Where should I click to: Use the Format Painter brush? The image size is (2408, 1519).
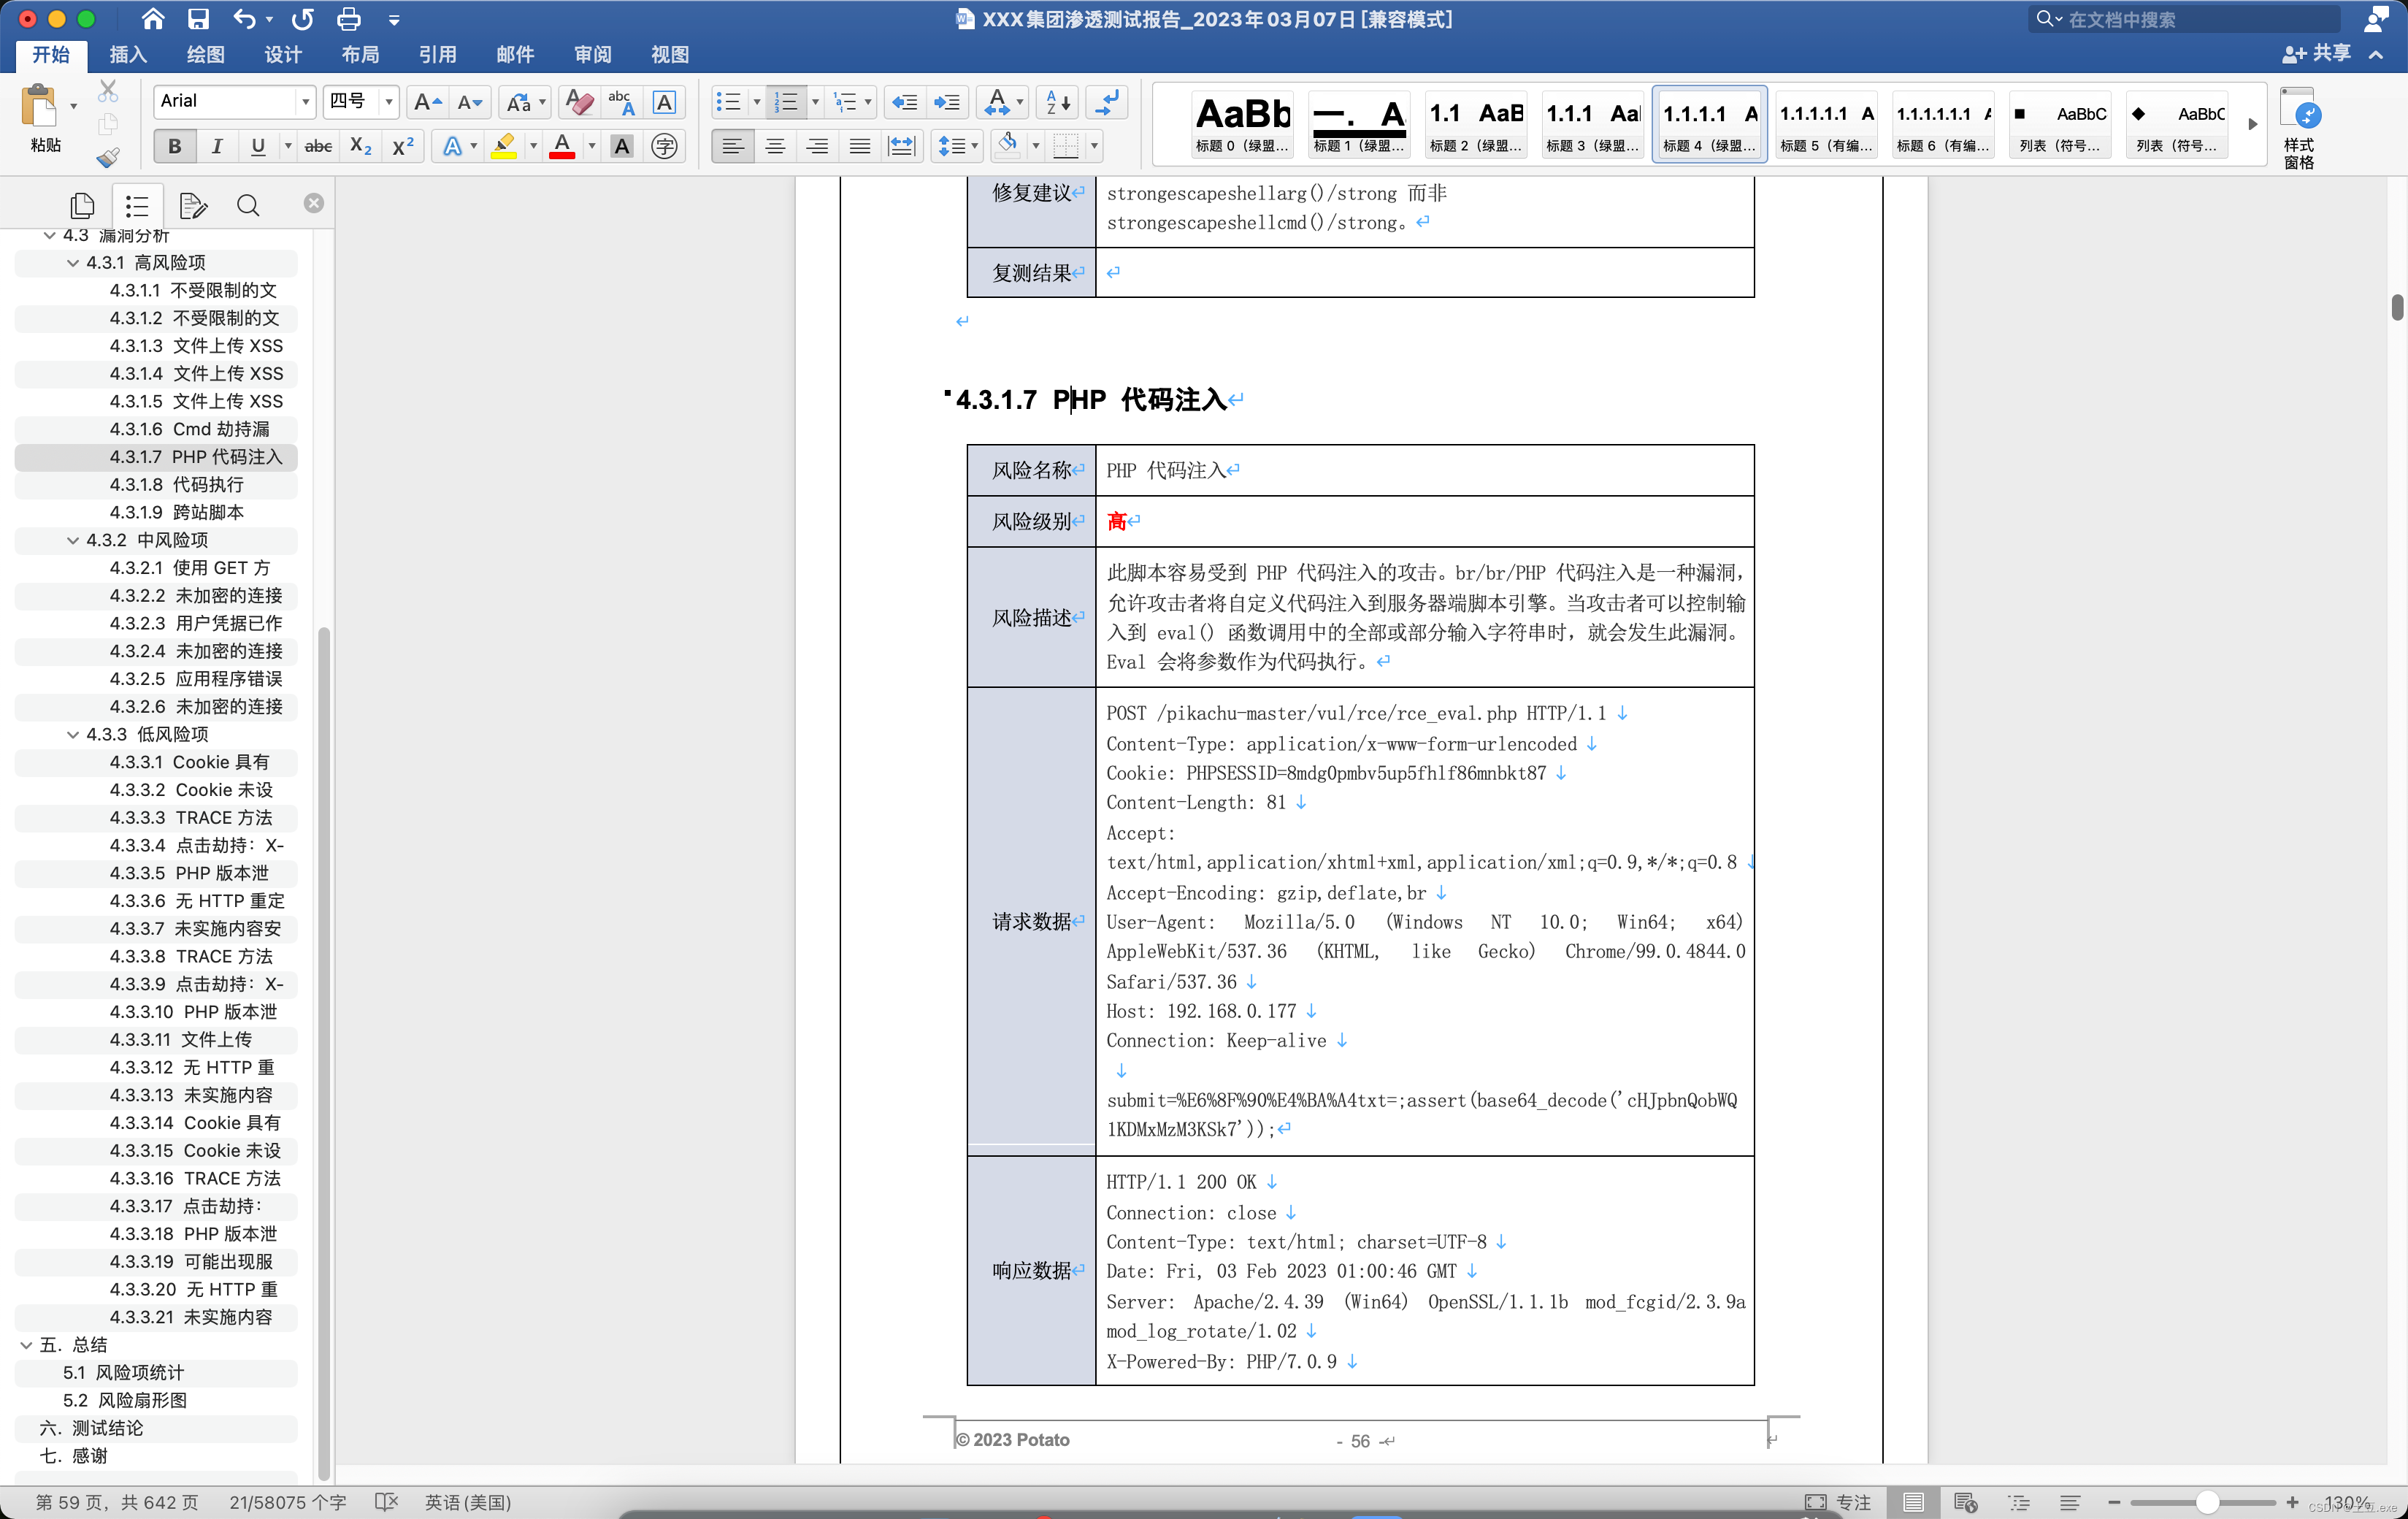(x=107, y=157)
